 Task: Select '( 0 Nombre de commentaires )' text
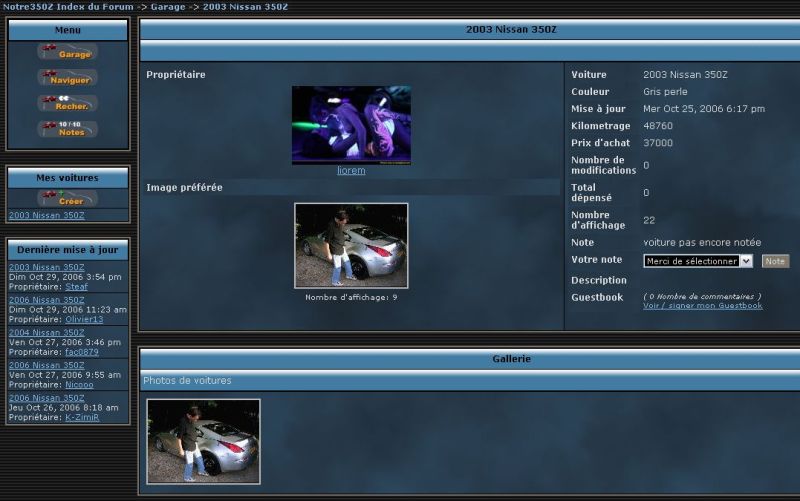point(702,296)
